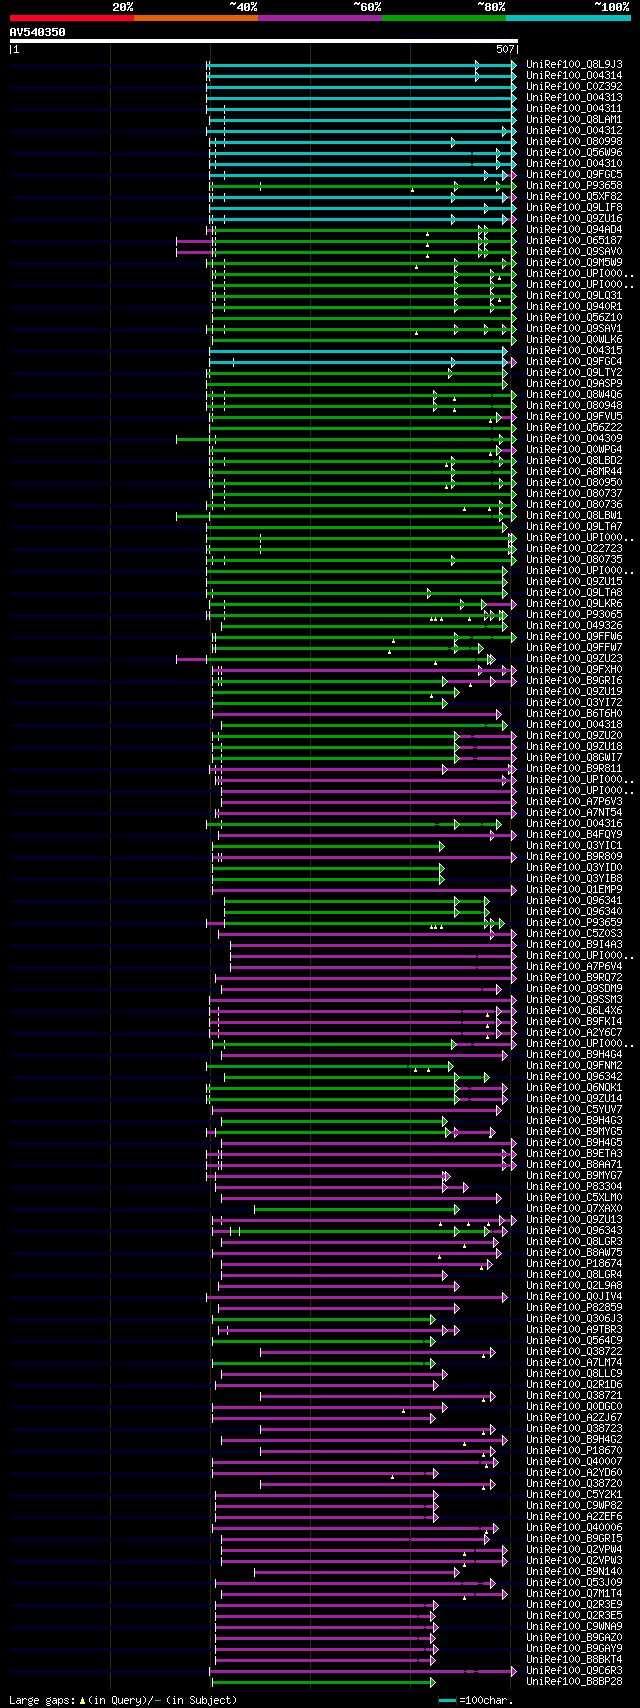Select the UniRef100_O04315 label
The width and height of the screenshot is (640, 1708).
click(x=574, y=350)
